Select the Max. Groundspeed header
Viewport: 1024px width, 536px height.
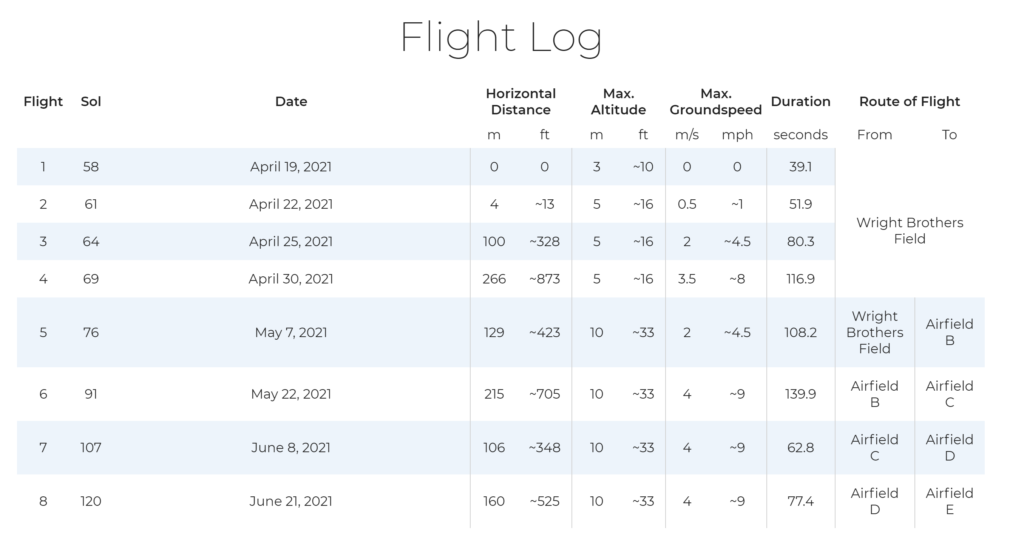pyautogui.click(x=715, y=102)
